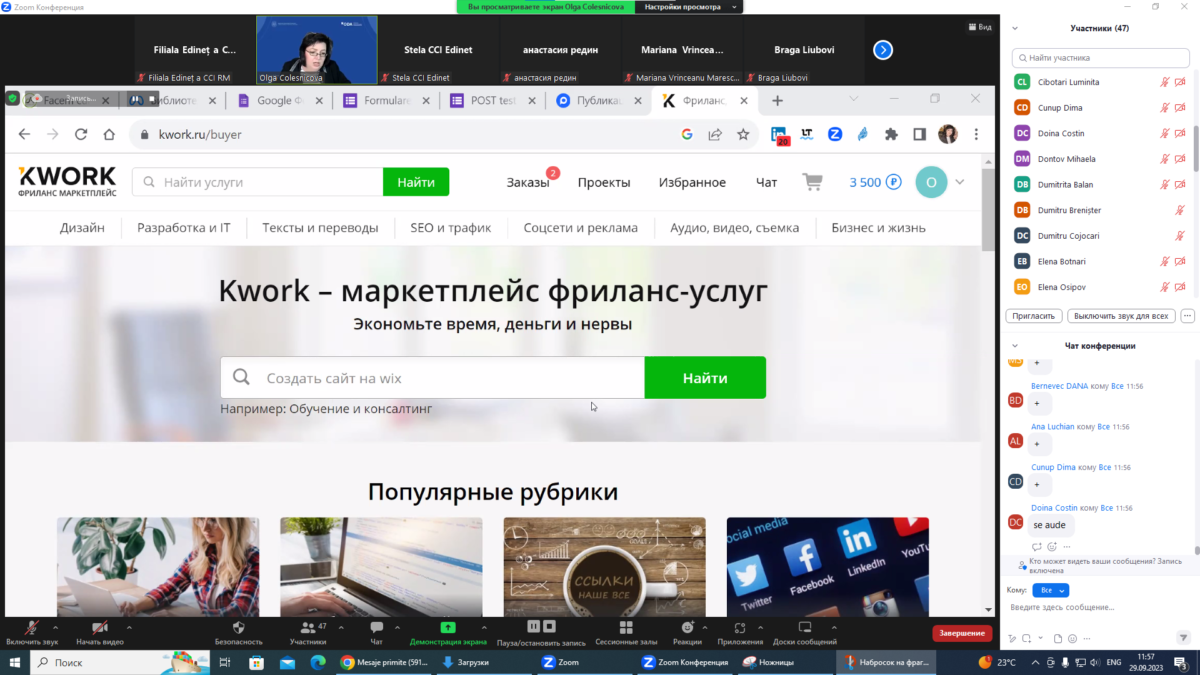Expand the chat options arrow in Zoom toolbar
Image resolution: width=1200 pixels, height=675 pixels.
(x=397, y=627)
